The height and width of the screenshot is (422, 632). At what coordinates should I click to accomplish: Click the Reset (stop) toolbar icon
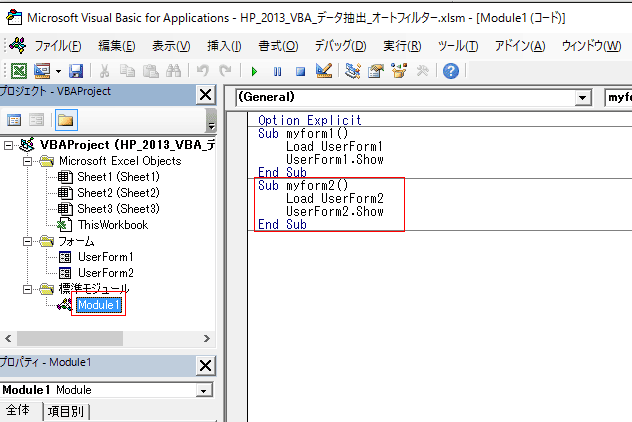pos(299,71)
